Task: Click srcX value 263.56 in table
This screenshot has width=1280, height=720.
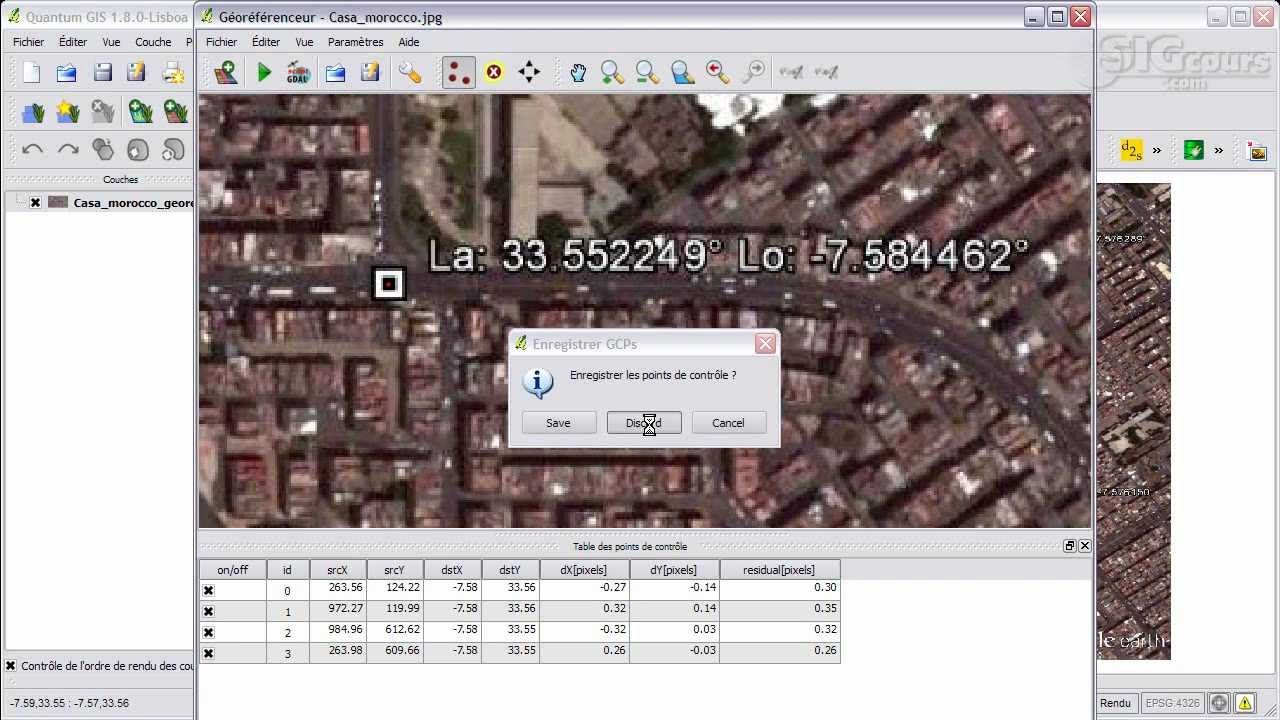Action: pos(337,591)
